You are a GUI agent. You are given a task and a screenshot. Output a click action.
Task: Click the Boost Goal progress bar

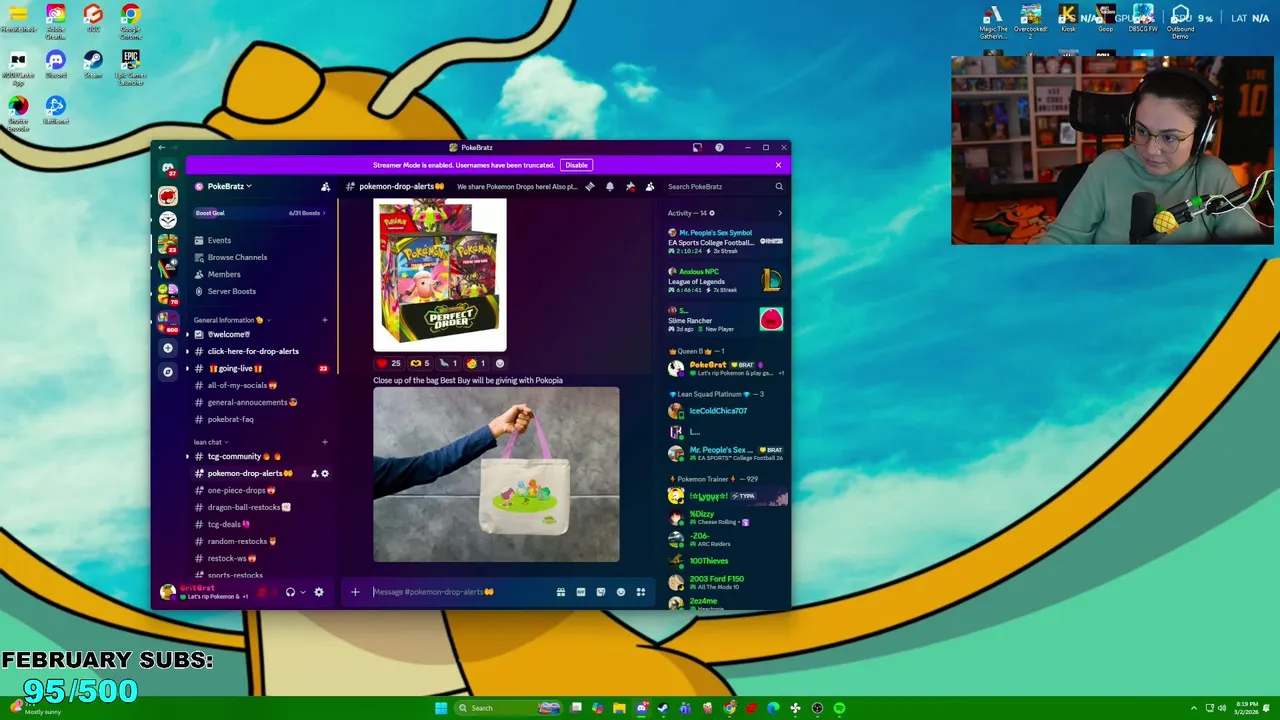260,213
